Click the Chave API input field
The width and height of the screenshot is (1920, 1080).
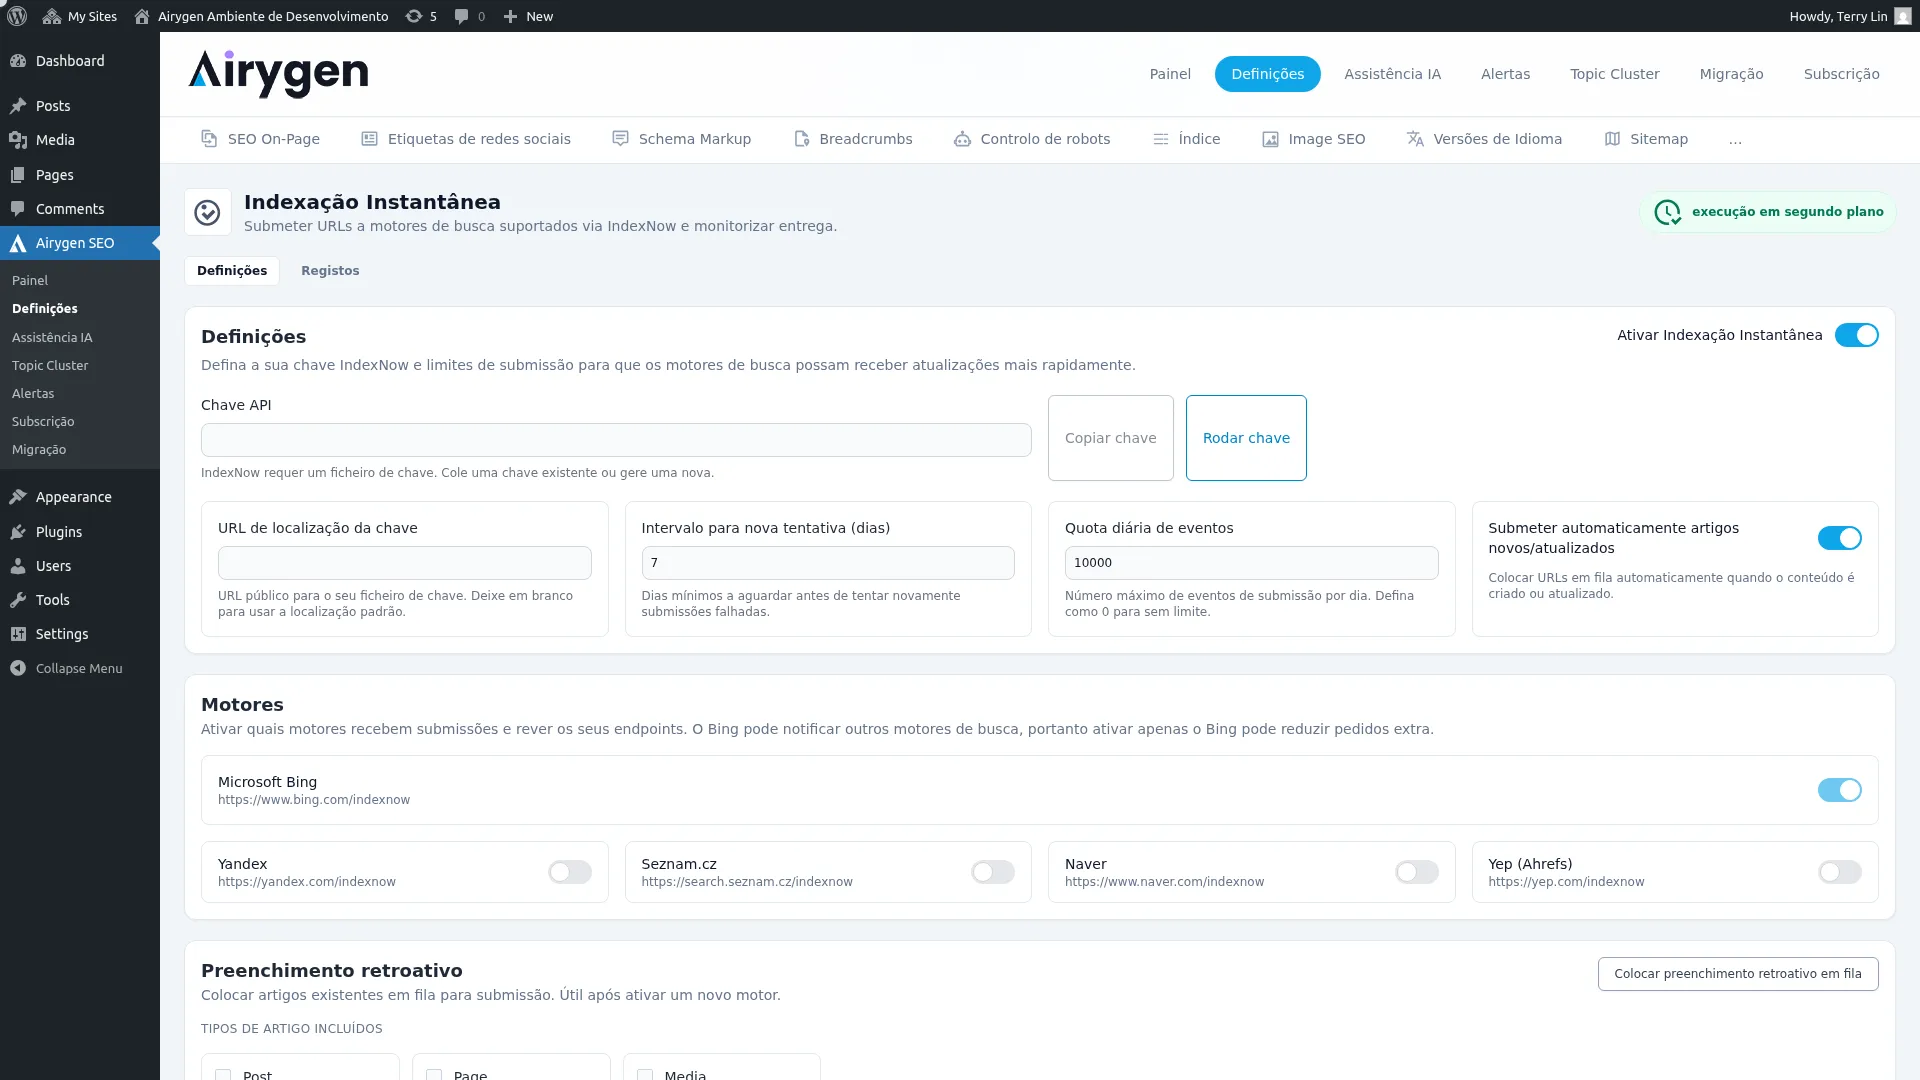point(616,440)
